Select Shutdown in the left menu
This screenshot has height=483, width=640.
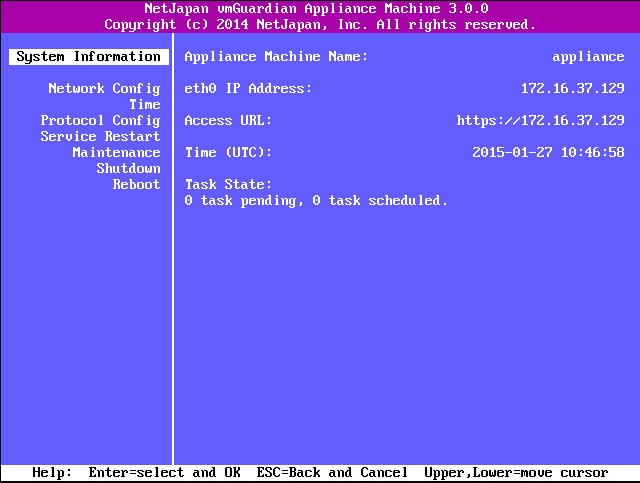point(128,168)
